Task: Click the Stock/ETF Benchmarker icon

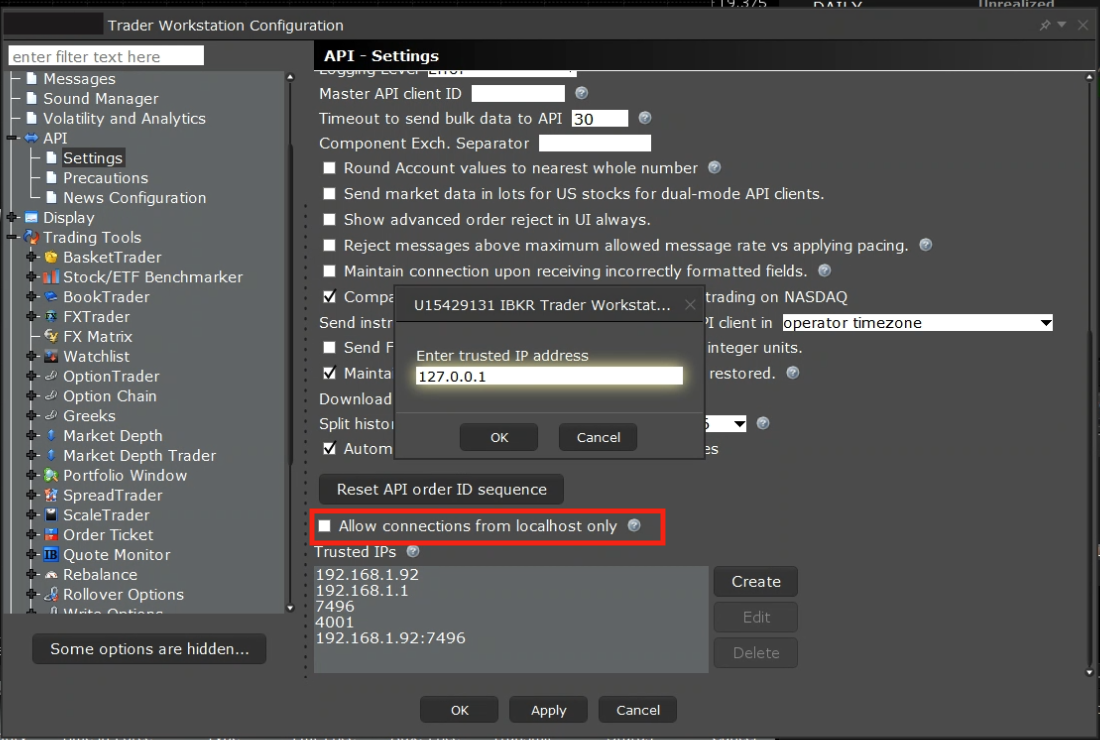Action: click(x=51, y=277)
